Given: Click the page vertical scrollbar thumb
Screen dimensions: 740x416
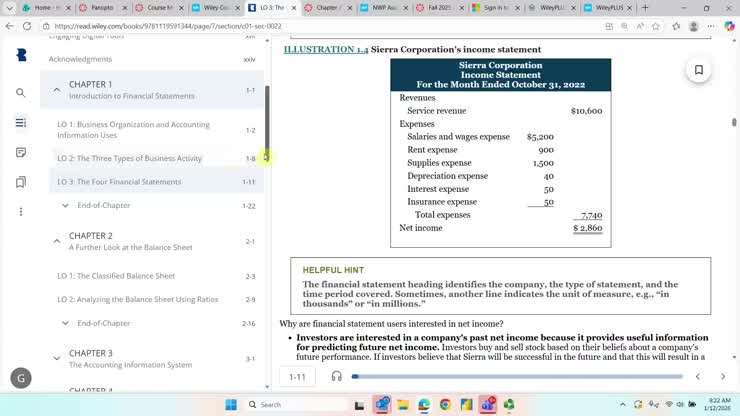Looking at the screenshot, I should coord(734,122).
